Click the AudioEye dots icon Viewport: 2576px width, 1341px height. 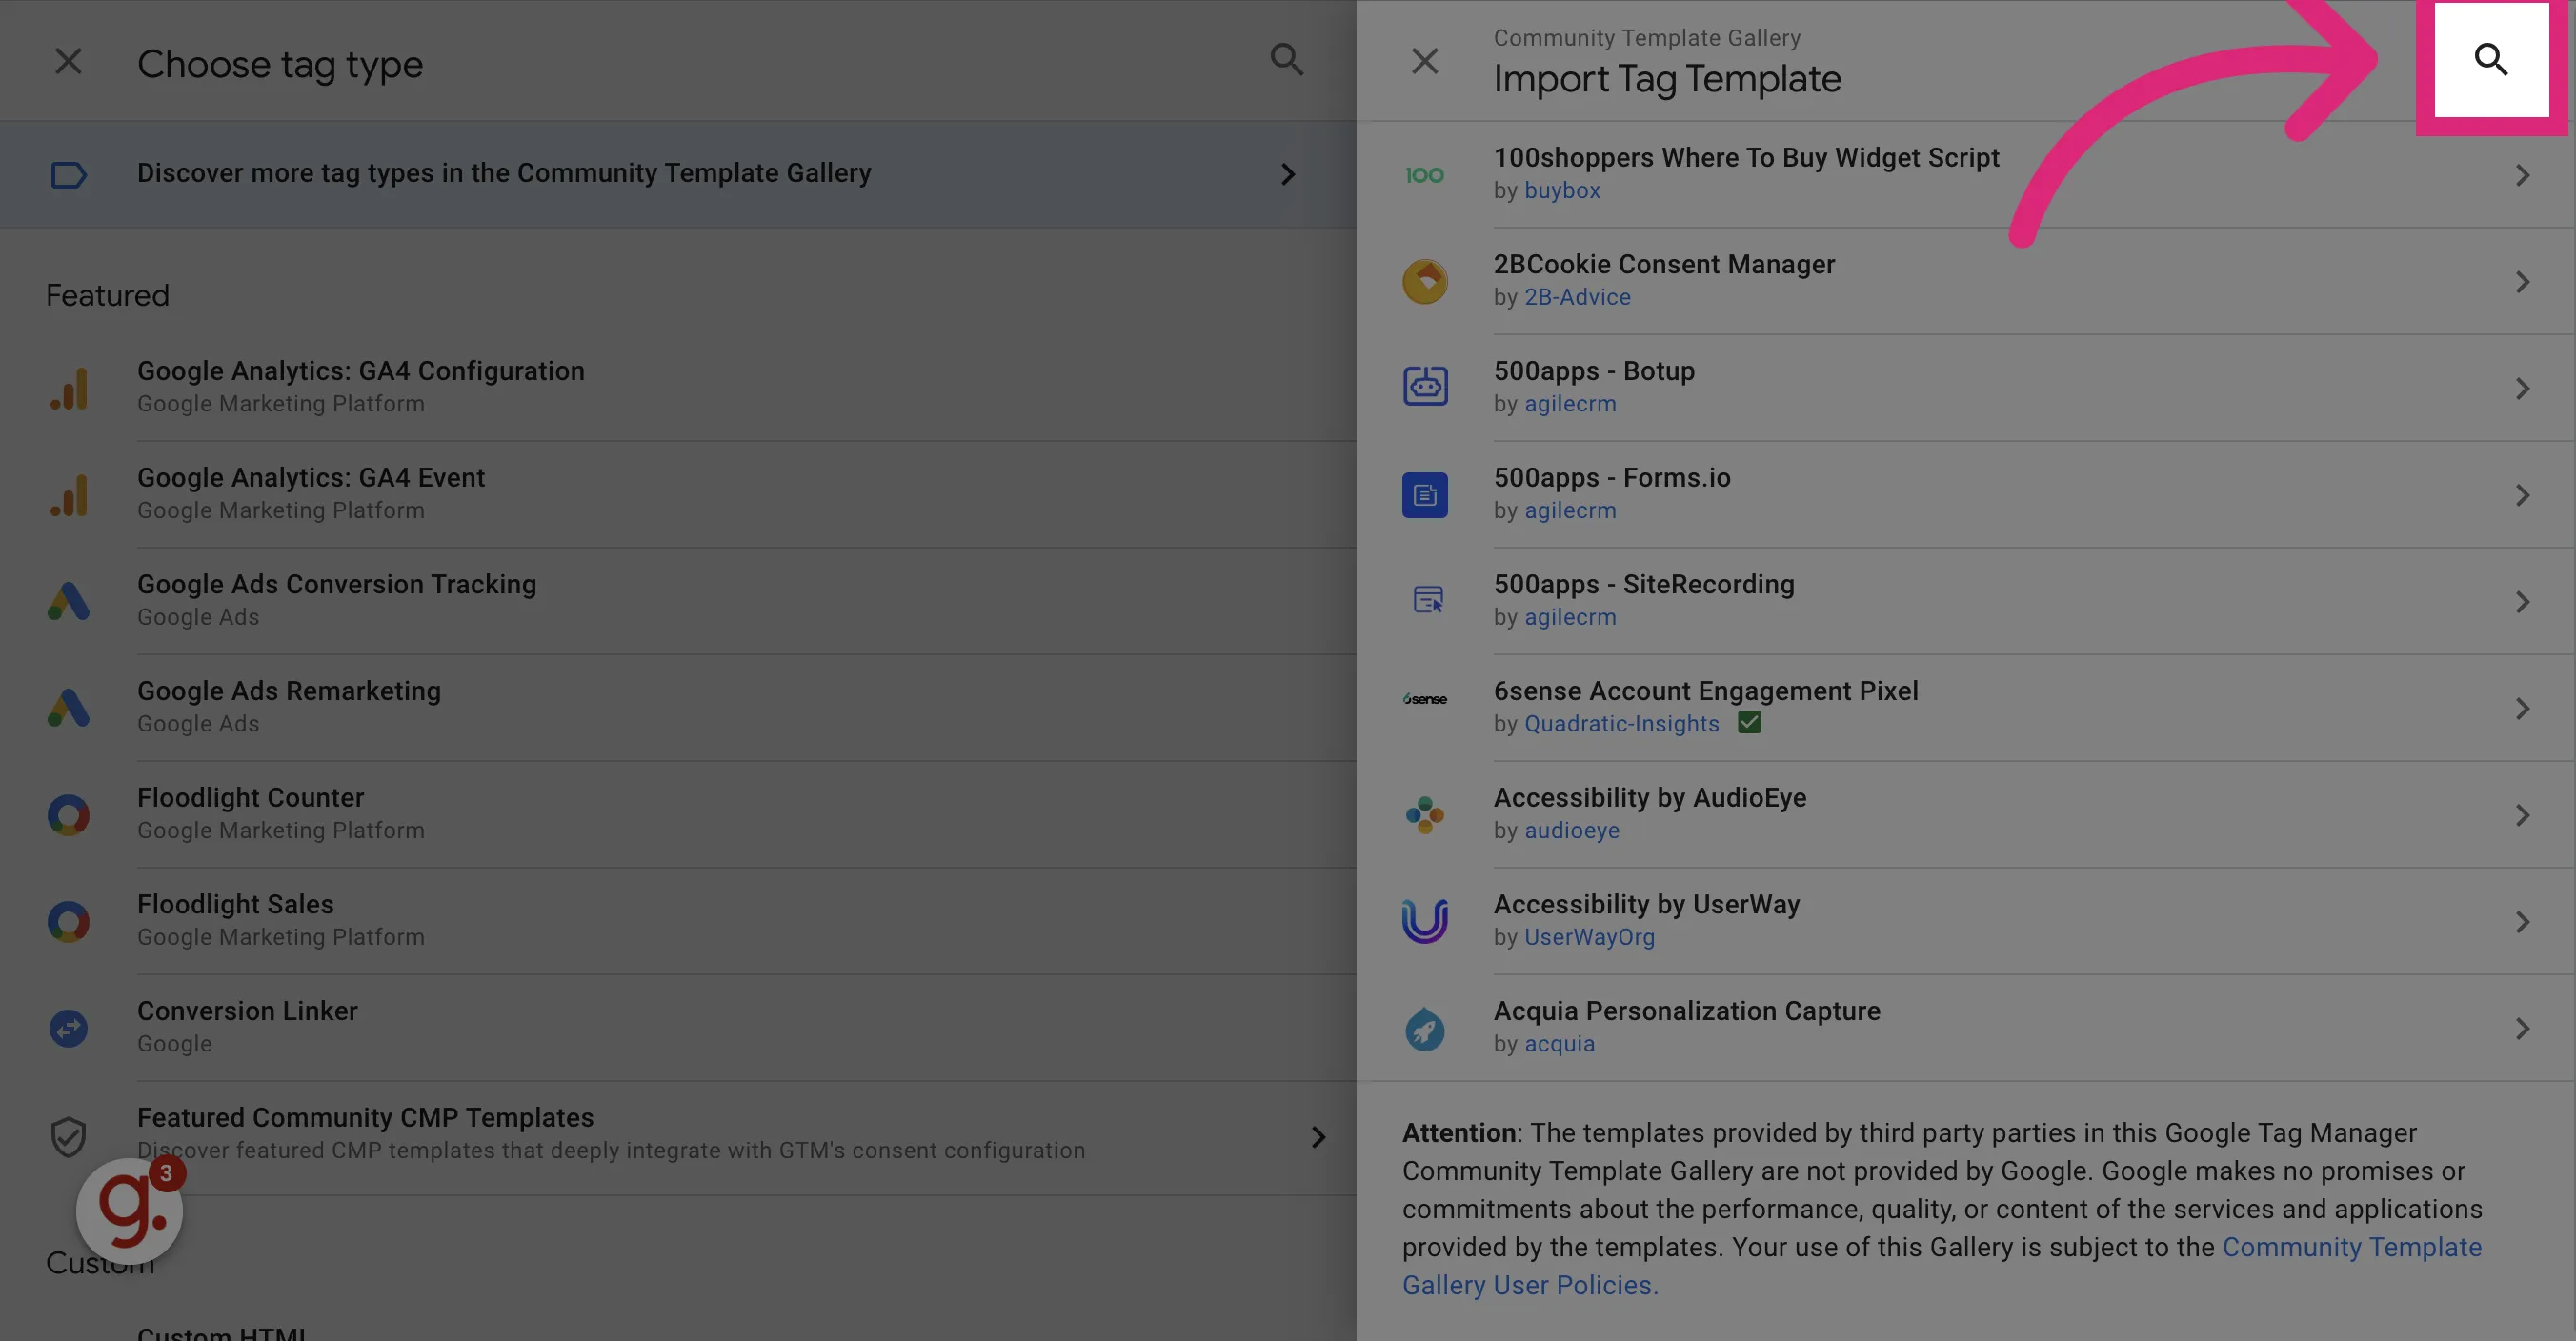[1424, 815]
